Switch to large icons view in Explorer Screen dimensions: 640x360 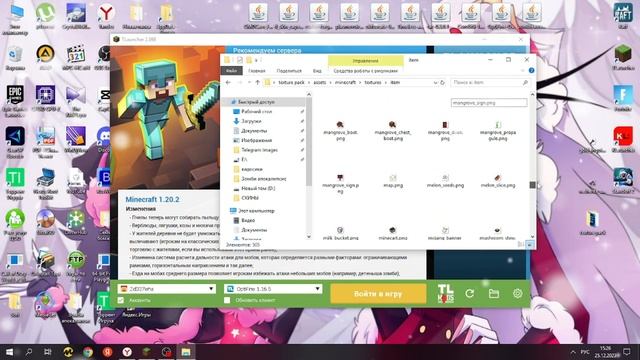click(x=529, y=244)
